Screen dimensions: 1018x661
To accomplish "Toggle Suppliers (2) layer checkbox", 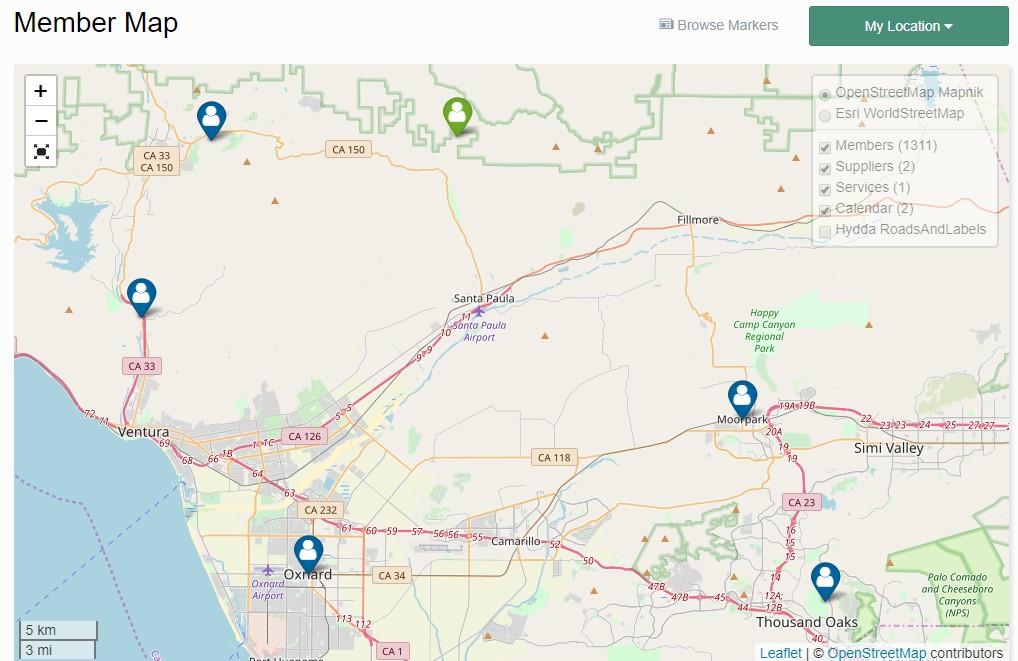I will pos(825,169).
